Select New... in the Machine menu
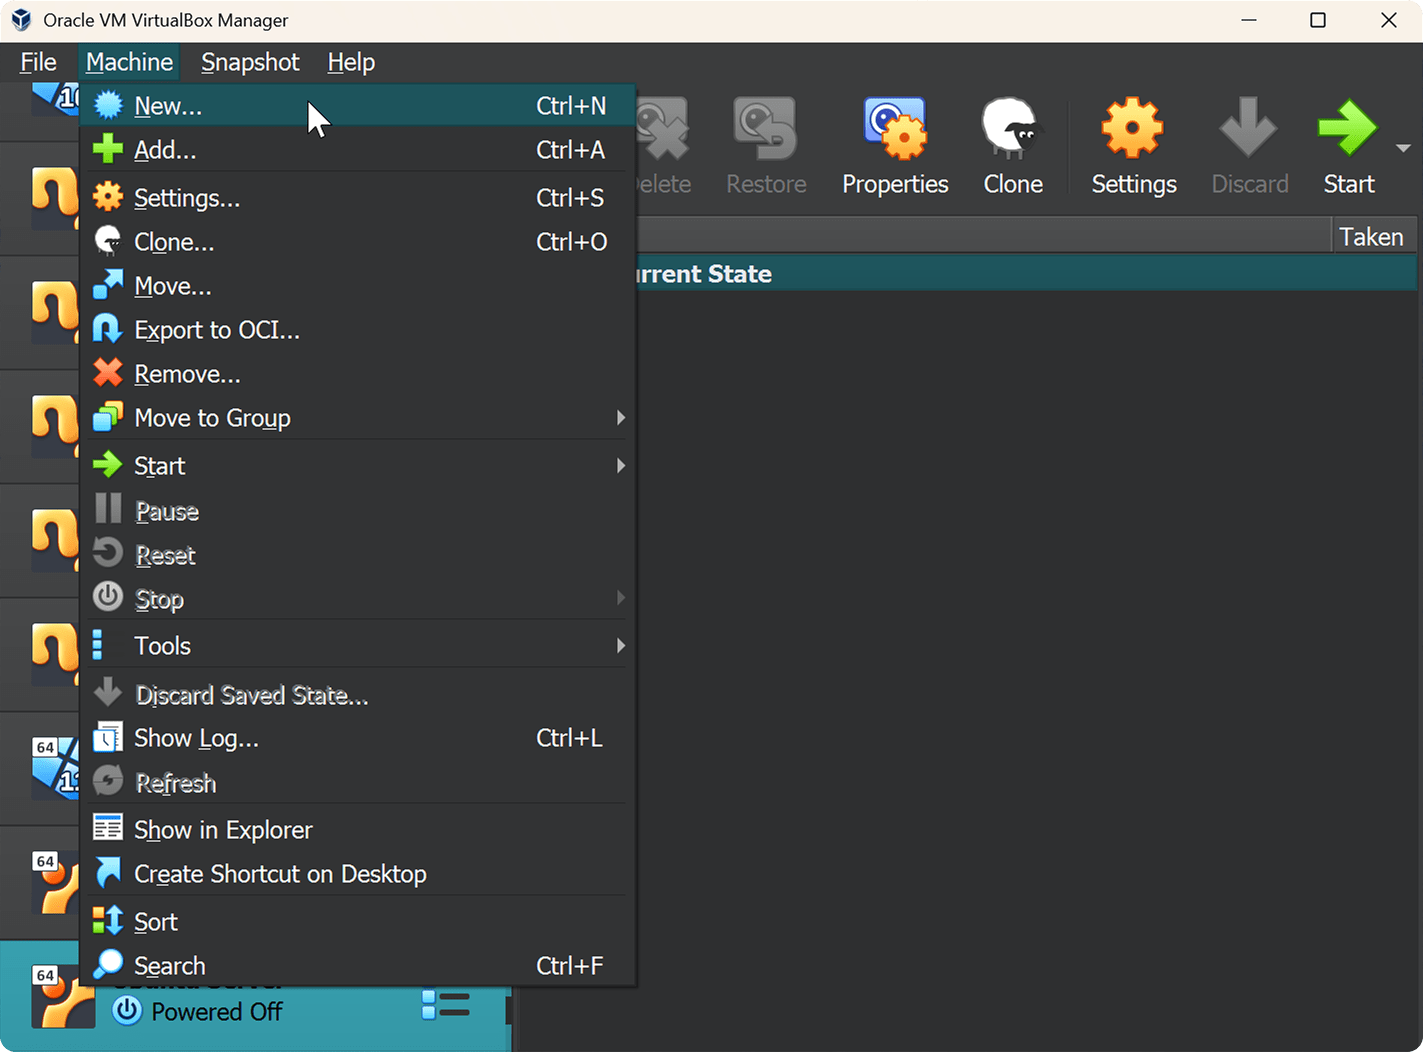This screenshot has height=1052, width=1423. (x=168, y=106)
